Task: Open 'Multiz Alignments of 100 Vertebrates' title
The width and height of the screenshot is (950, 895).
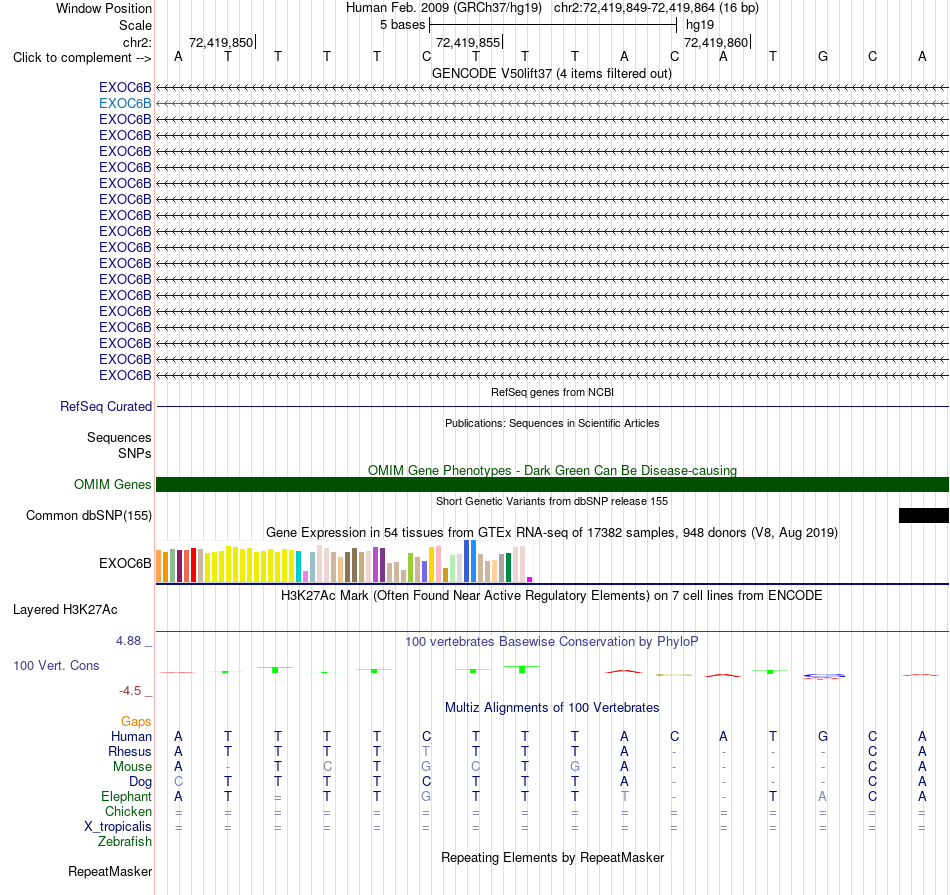Action: pyautogui.click(x=552, y=708)
